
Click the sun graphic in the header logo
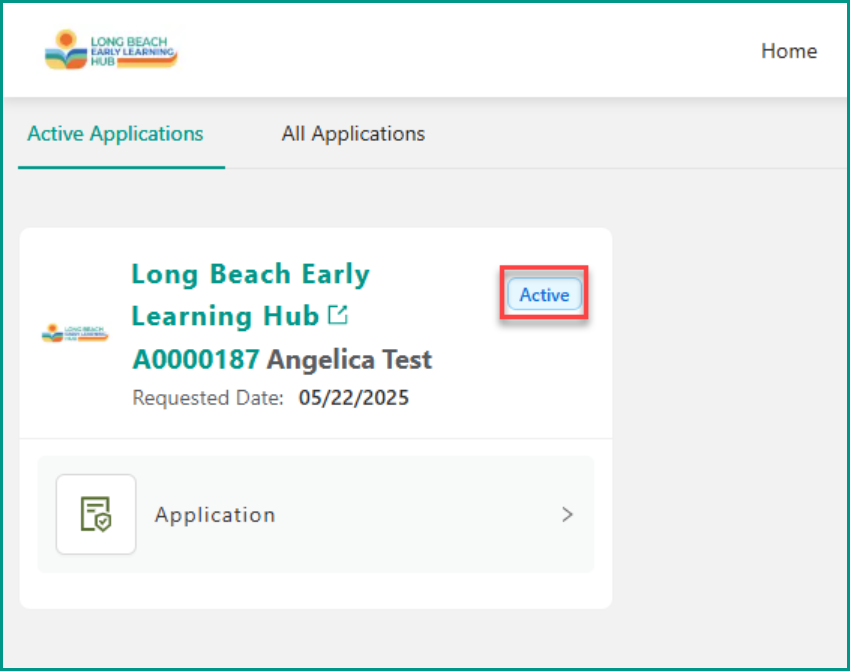66,40
